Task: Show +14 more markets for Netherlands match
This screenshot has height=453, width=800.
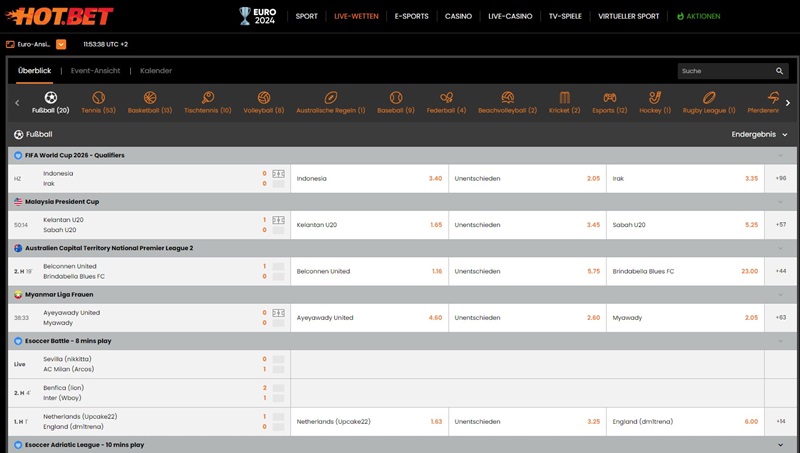Action: pos(781,422)
